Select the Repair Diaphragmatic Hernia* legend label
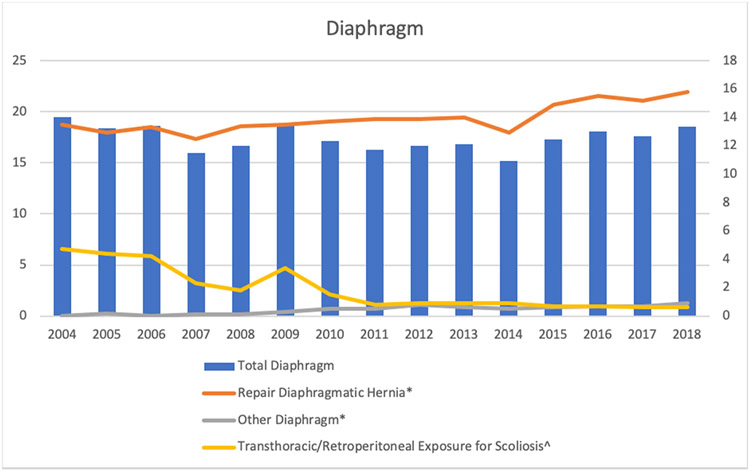This screenshot has width=750, height=471. 325,393
